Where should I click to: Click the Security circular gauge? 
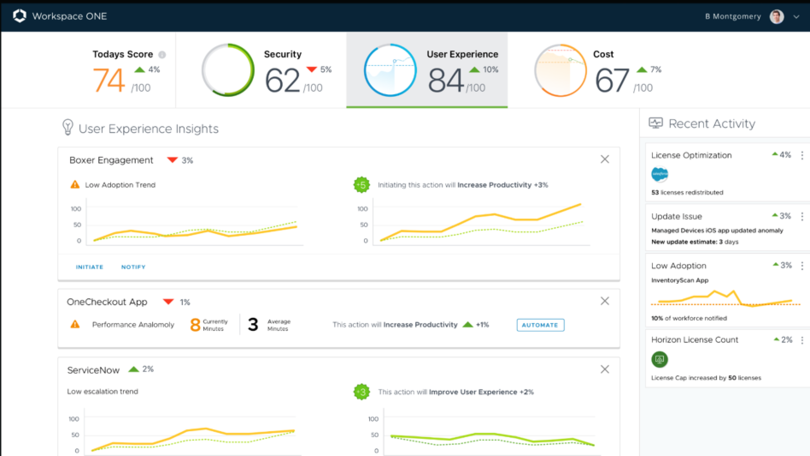tap(228, 70)
